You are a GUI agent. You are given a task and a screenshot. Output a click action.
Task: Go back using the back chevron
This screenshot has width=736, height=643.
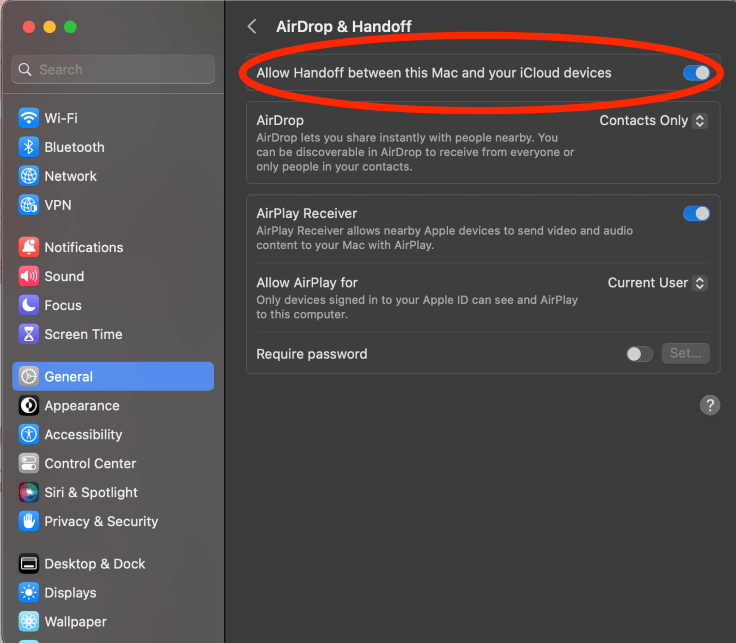coord(252,27)
